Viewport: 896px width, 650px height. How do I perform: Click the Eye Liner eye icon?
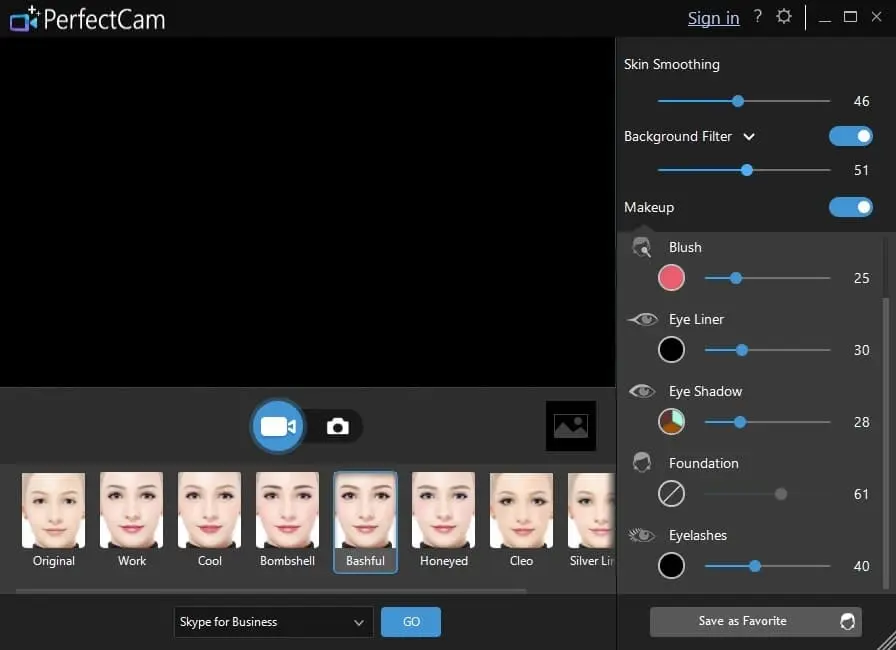(643, 319)
